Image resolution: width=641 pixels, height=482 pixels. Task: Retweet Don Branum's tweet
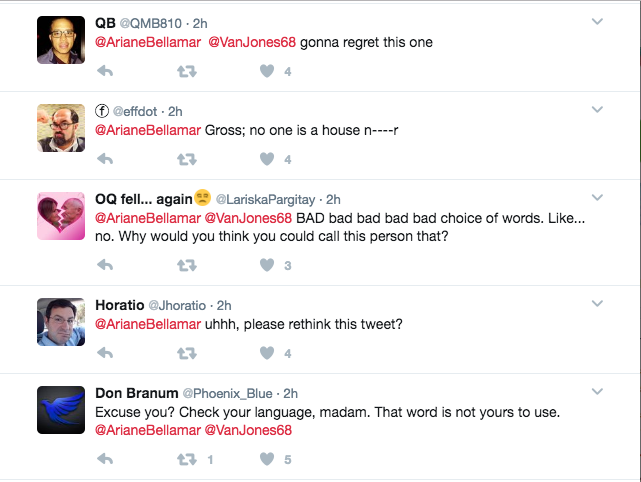coord(187,460)
